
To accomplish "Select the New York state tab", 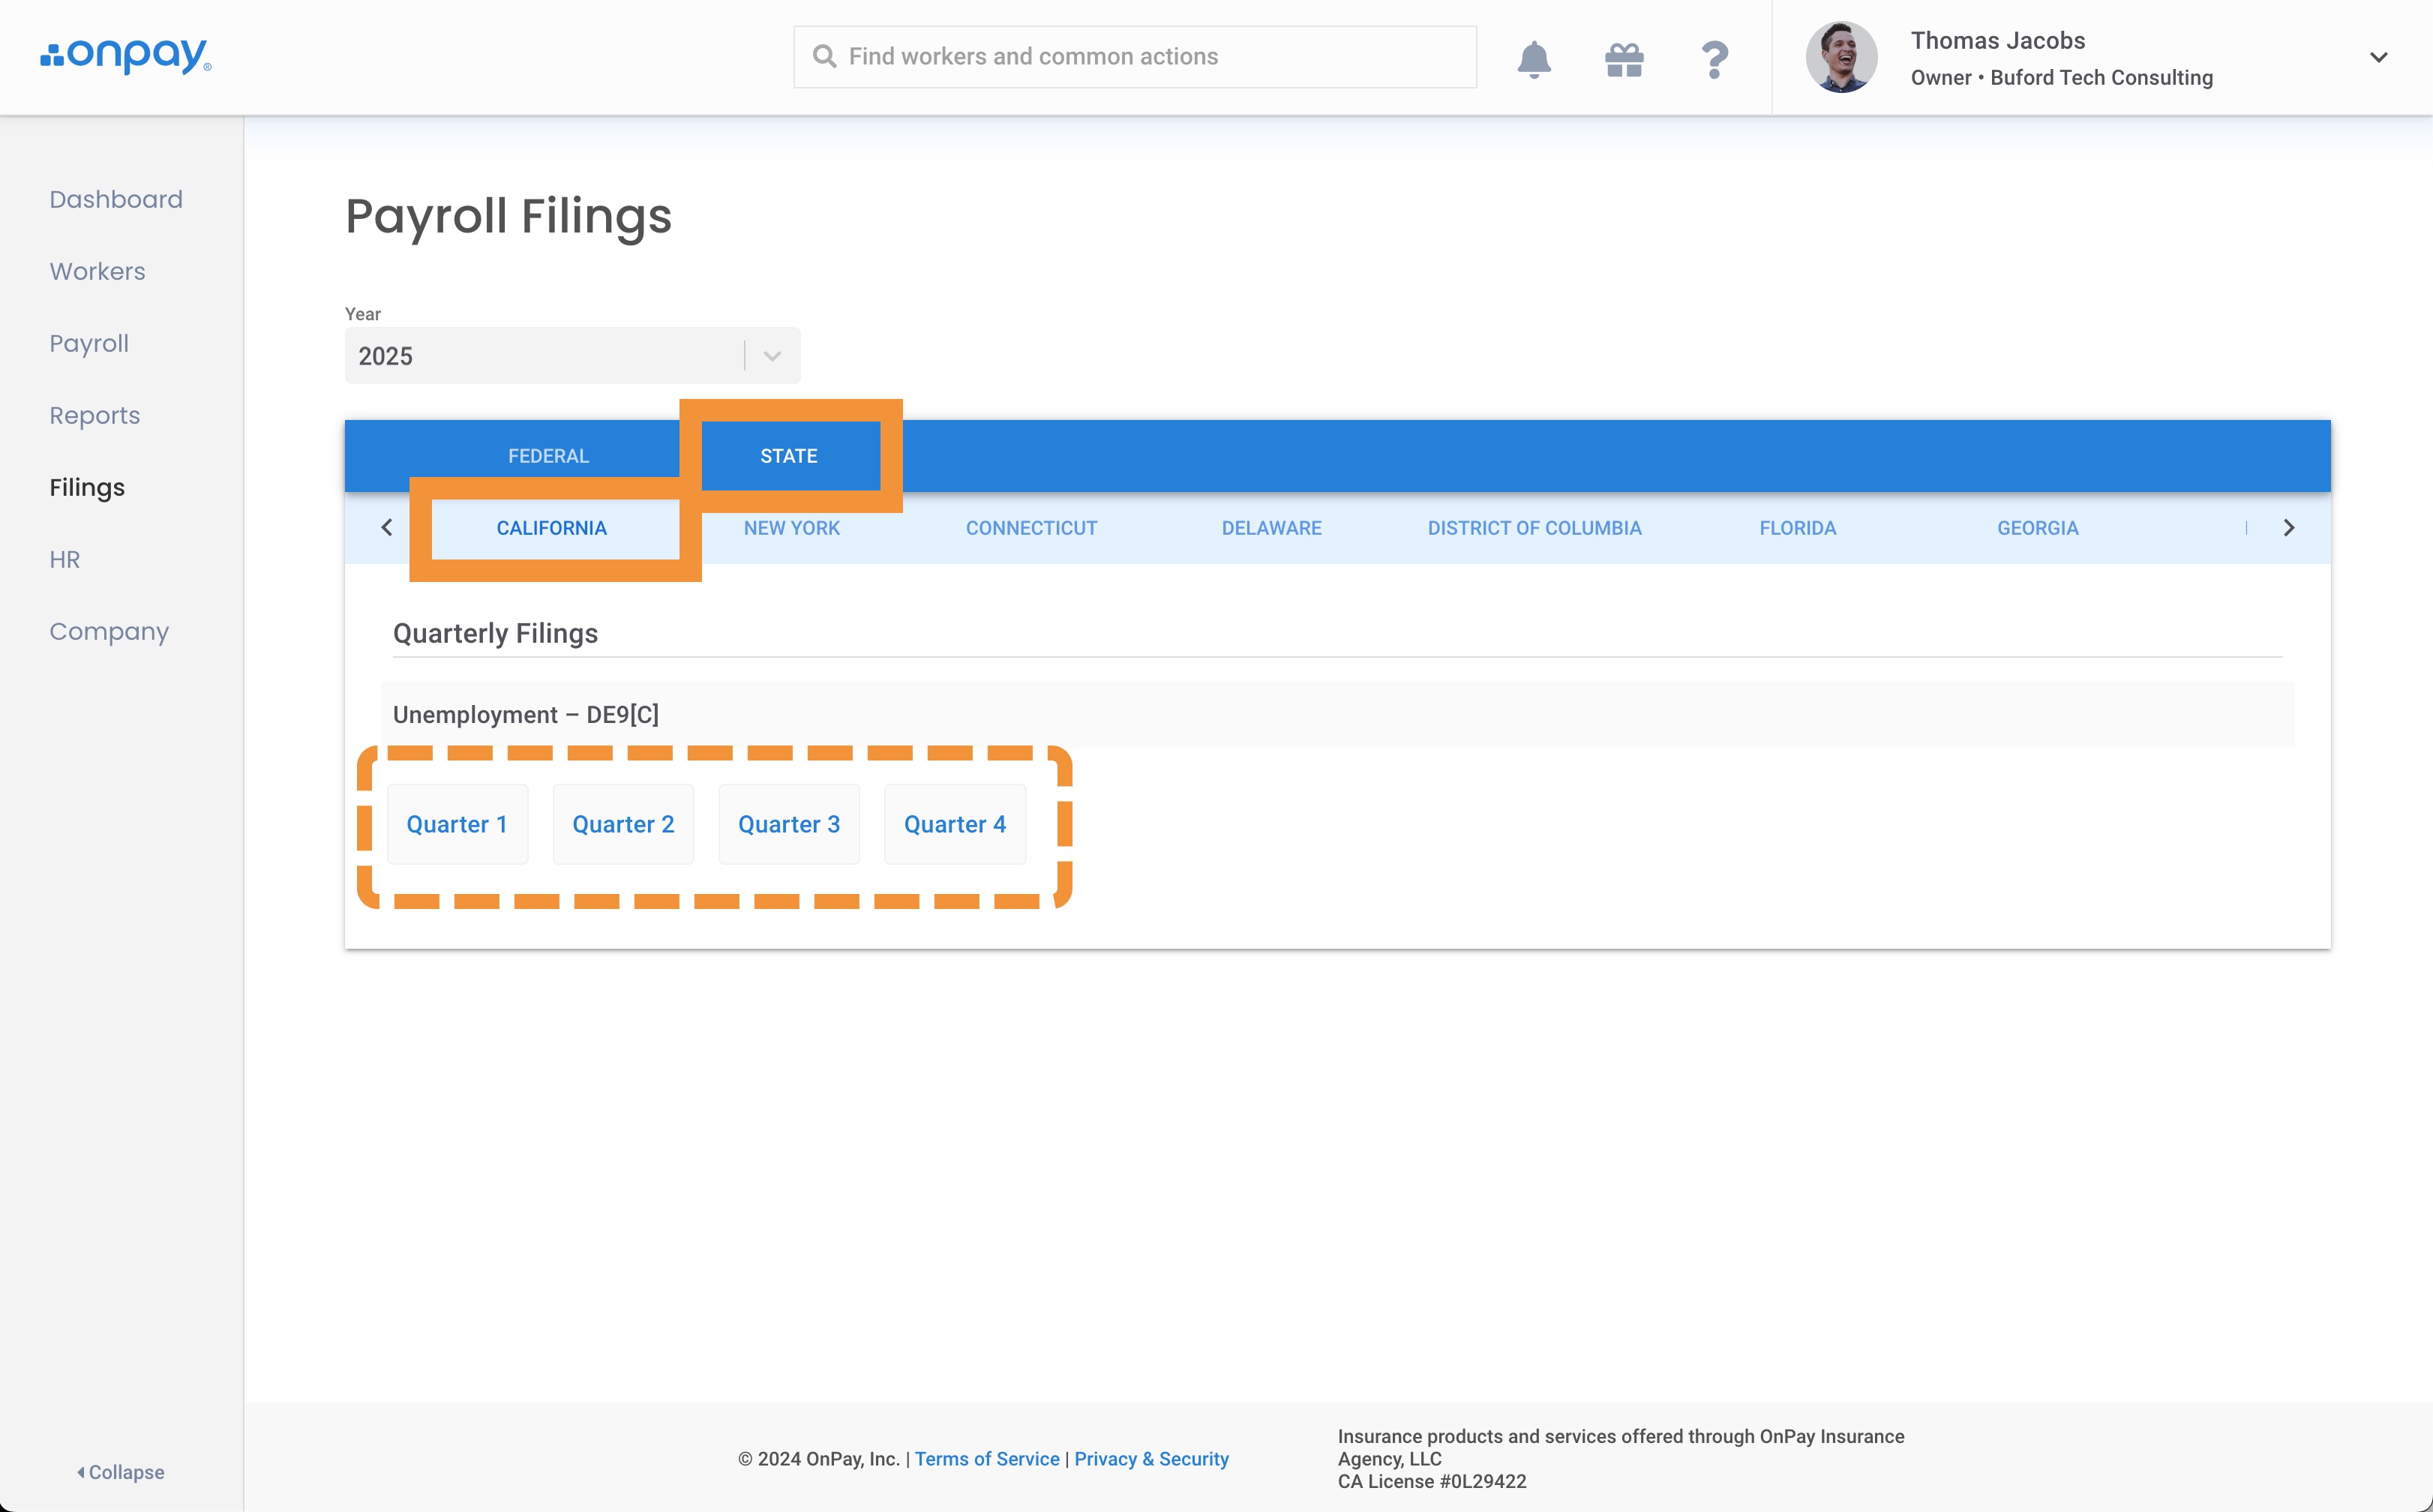I will point(791,528).
